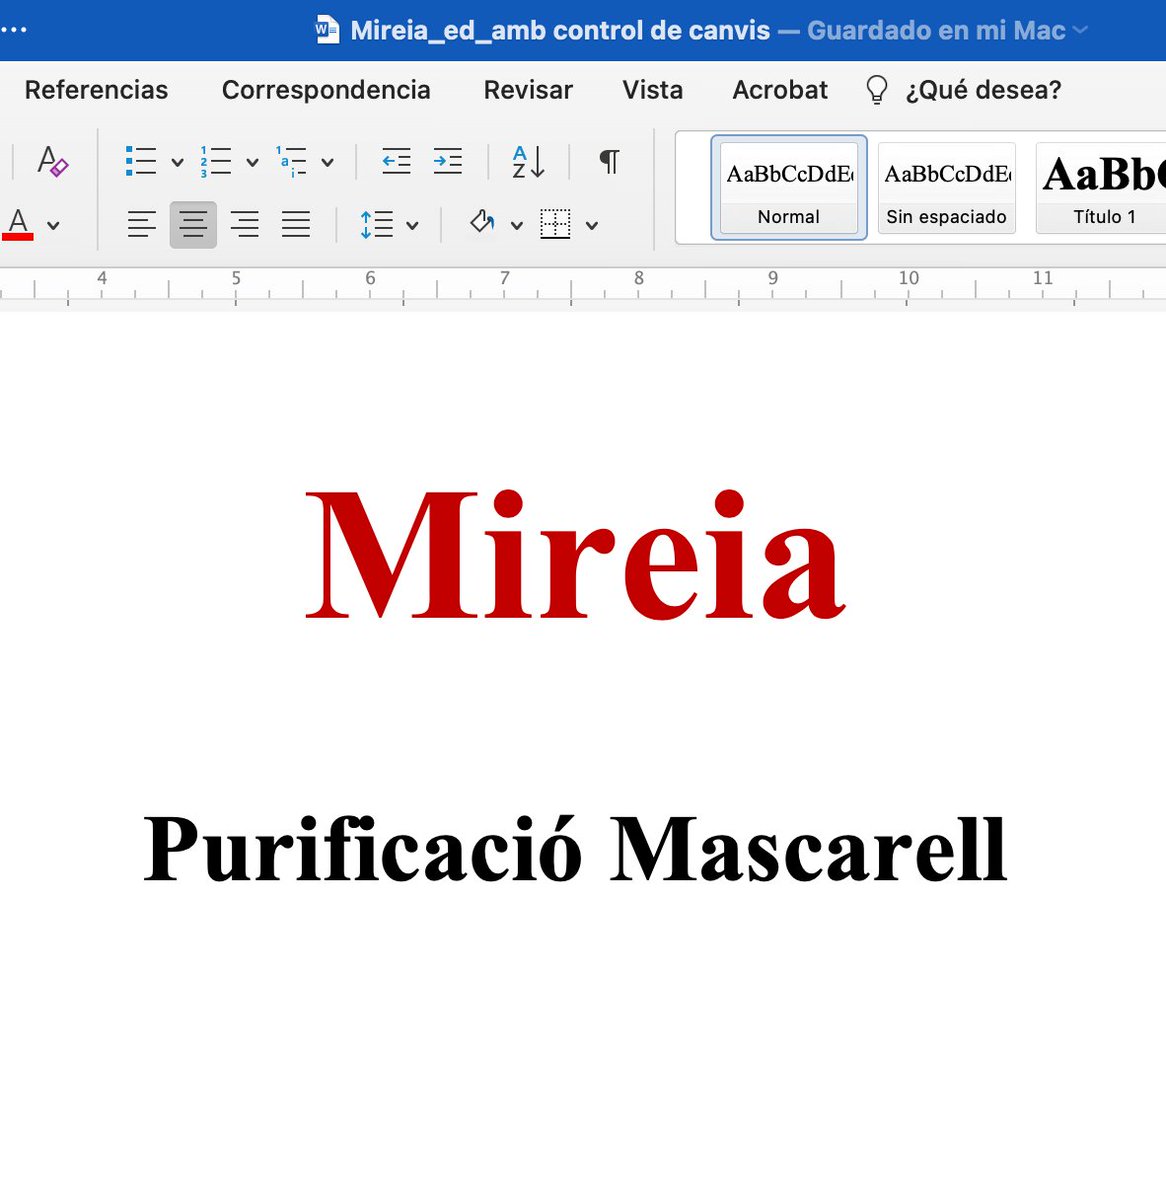Increase paragraph indent

(448, 161)
